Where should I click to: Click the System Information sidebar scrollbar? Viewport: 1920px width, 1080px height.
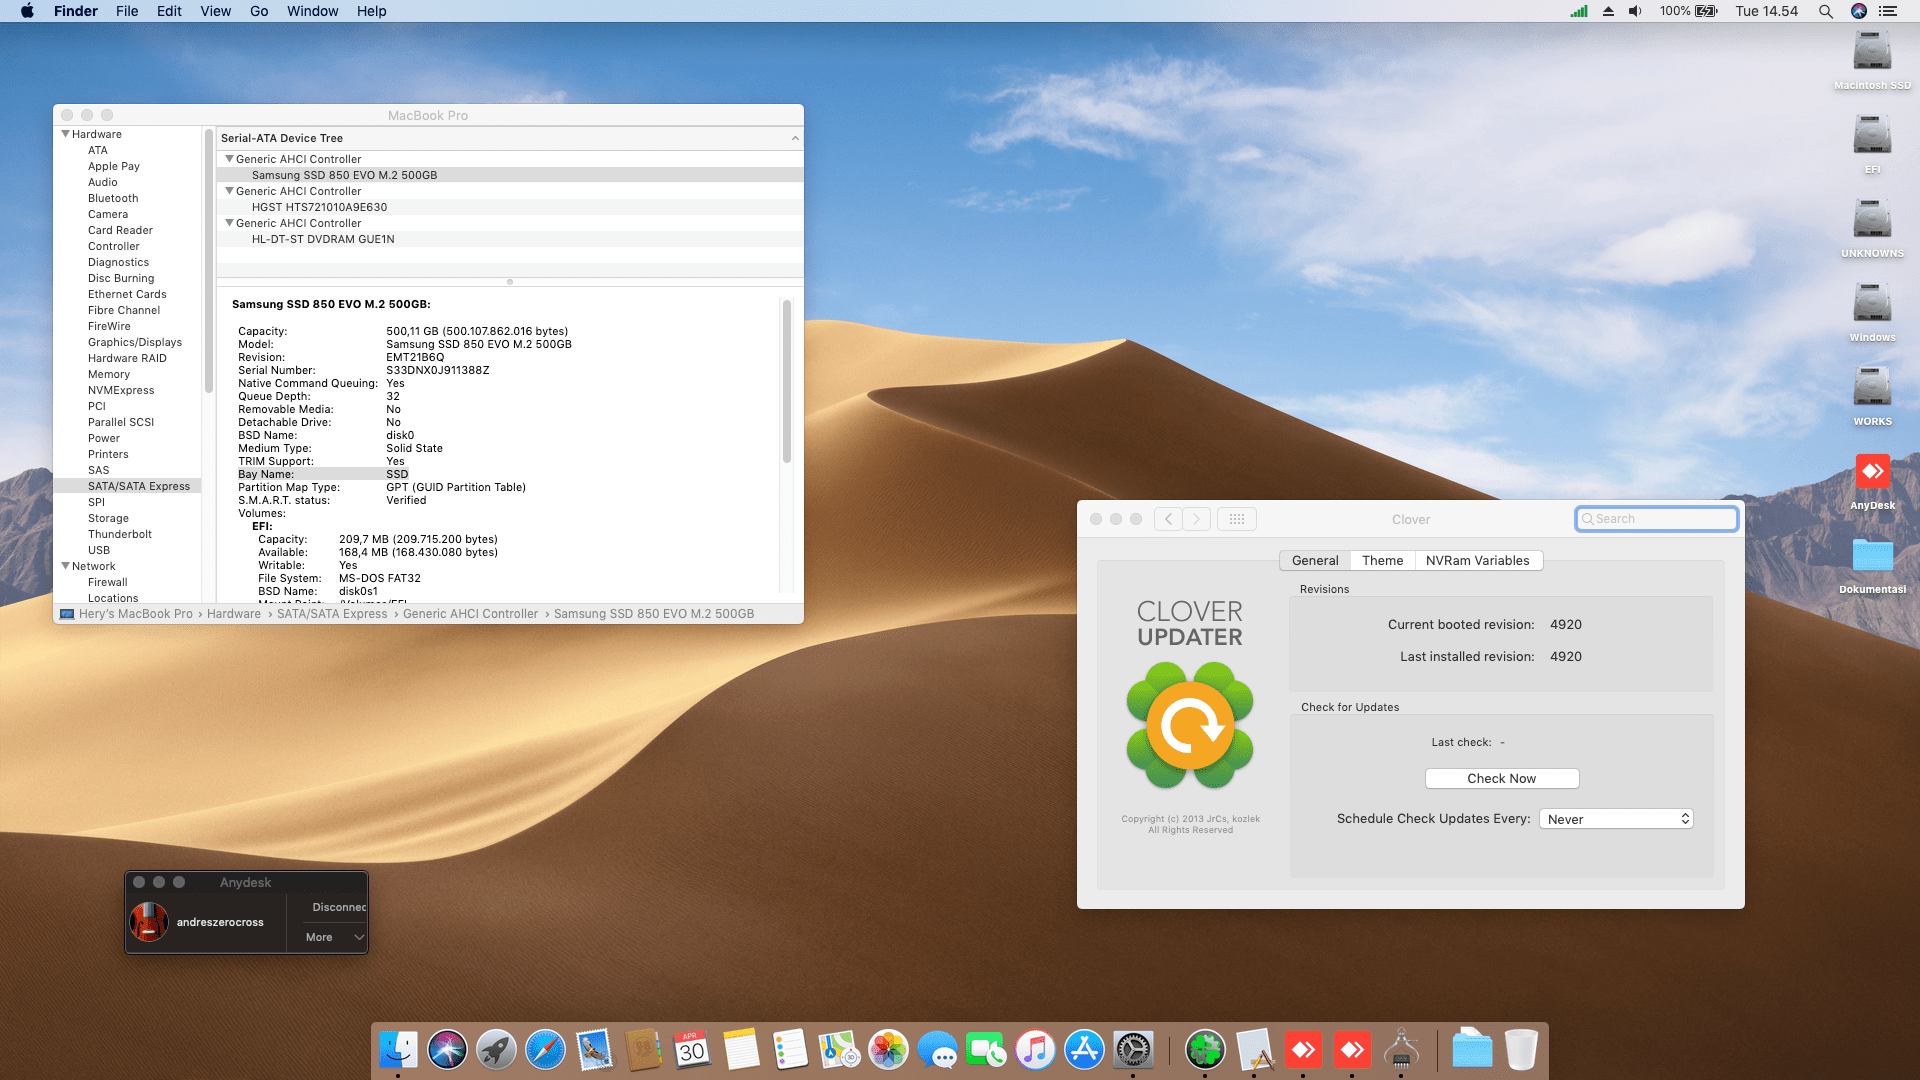click(208, 262)
